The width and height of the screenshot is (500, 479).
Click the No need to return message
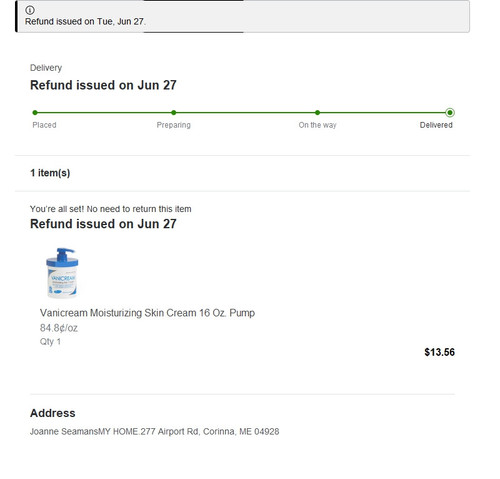(x=111, y=209)
